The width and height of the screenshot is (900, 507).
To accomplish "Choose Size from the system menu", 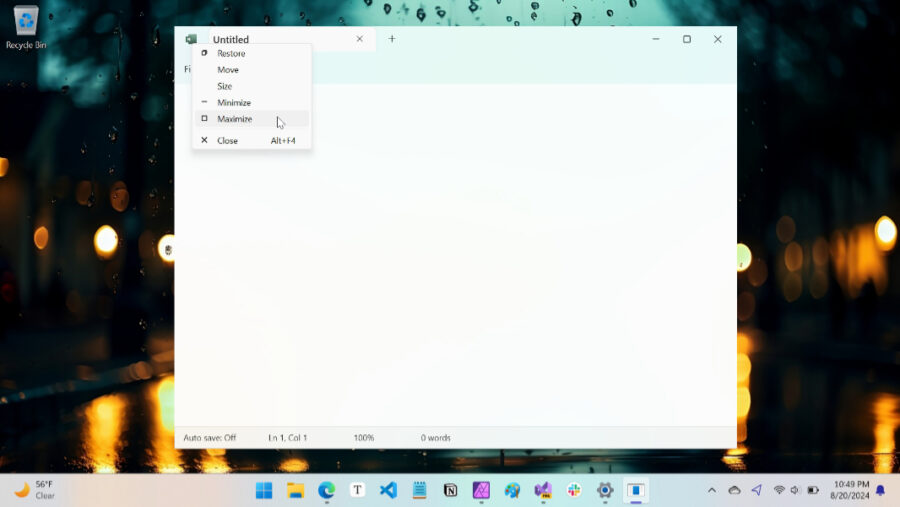I will coord(251,86).
